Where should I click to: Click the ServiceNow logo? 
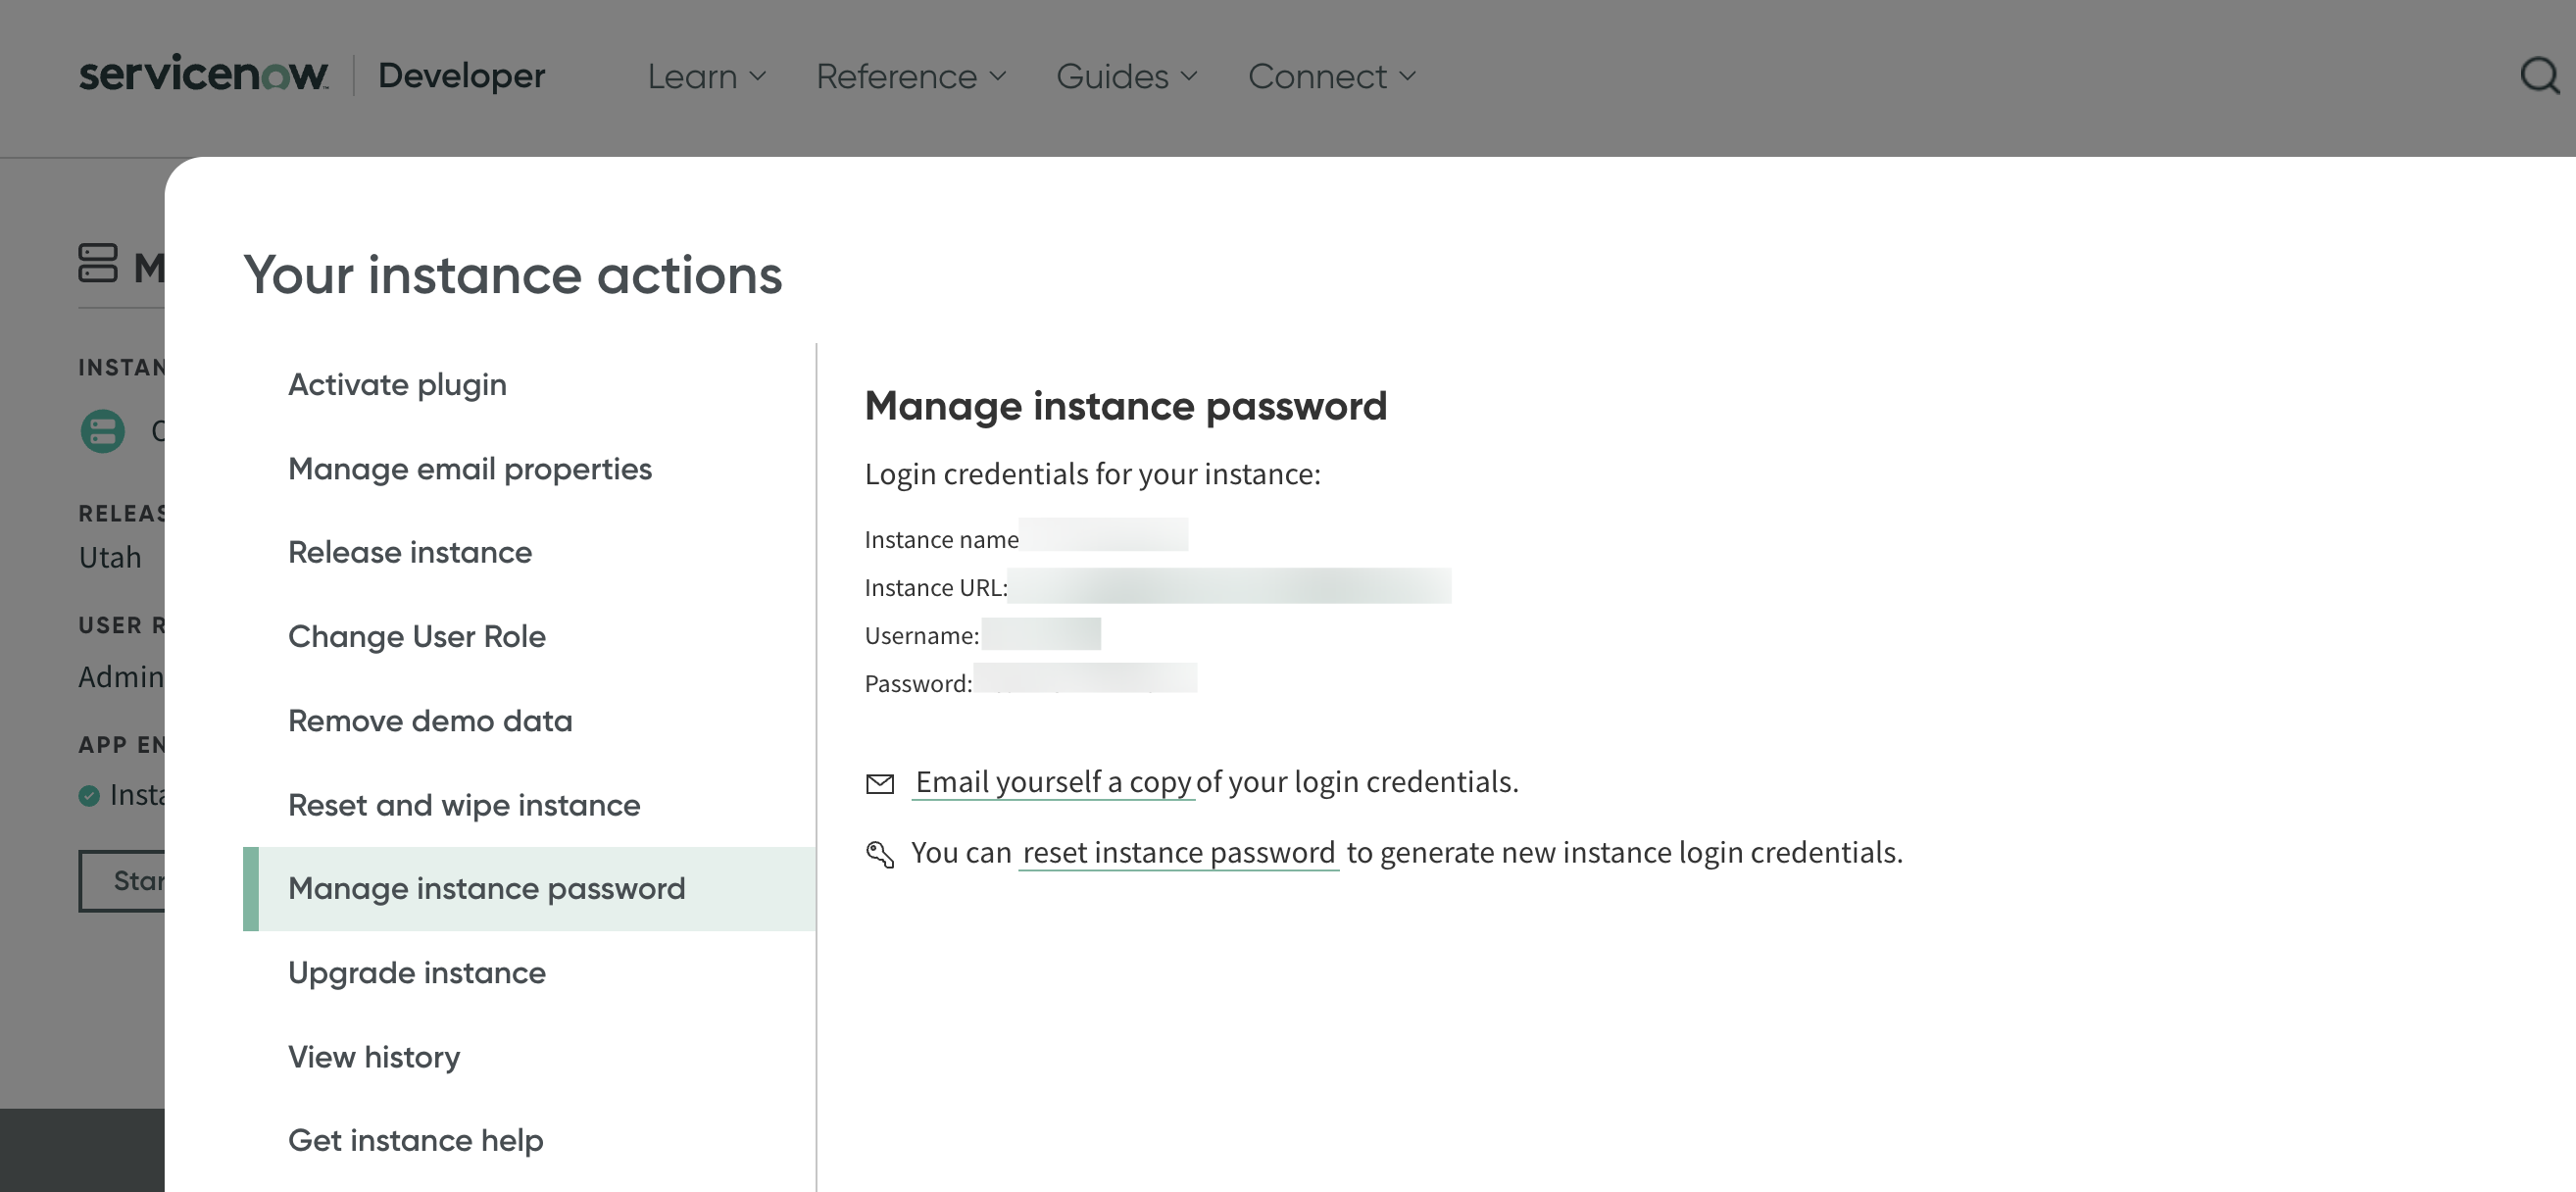pos(203,75)
